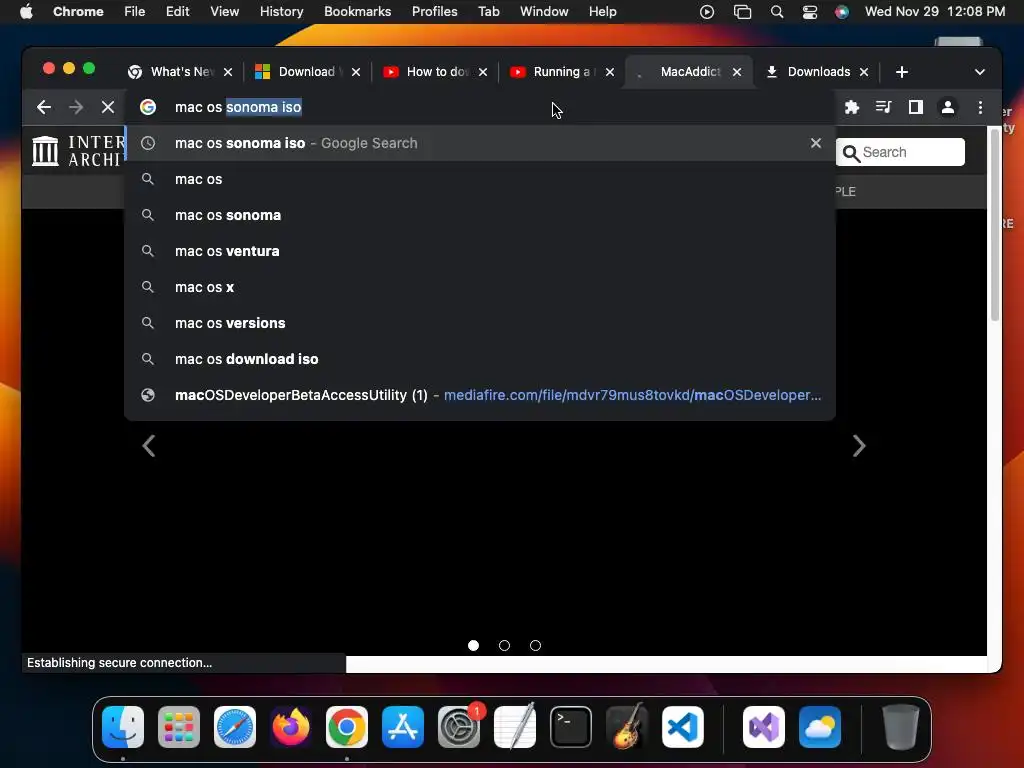Viewport: 1024px width, 768px height.
Task: Open the media control toolbar icon
Action: tap(884, 107)
